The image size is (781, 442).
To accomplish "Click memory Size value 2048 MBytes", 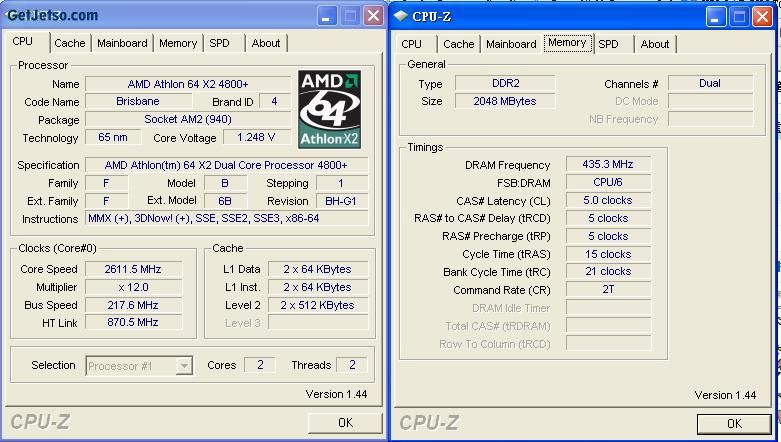I will click(505, 102).
